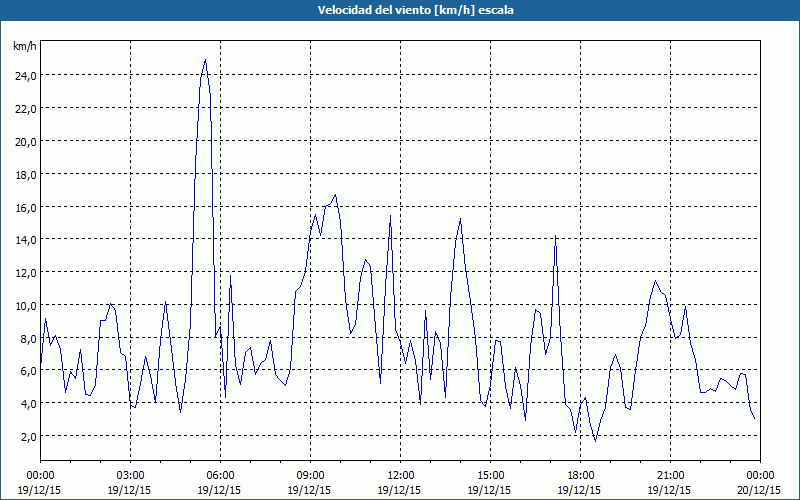Pick the 16,0 tick label

pyautogui.click(x=26, y=208)
